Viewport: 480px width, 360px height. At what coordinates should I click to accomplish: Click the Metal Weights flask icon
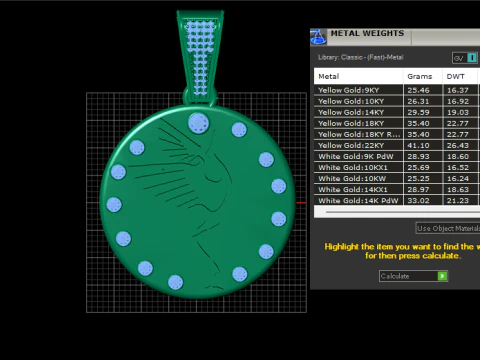318,37
